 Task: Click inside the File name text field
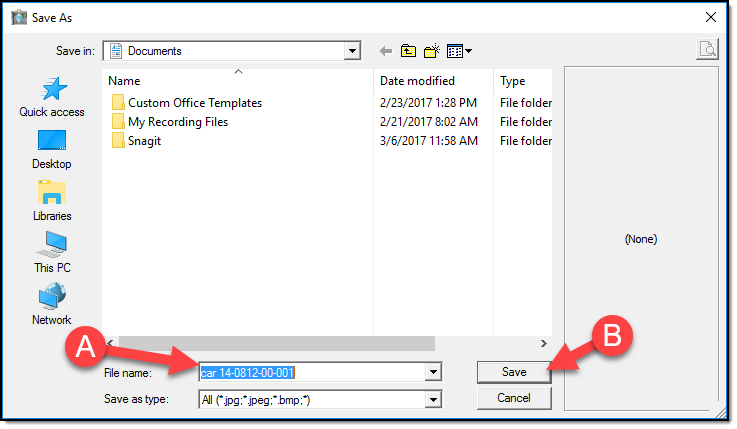[x=312, y=373]
